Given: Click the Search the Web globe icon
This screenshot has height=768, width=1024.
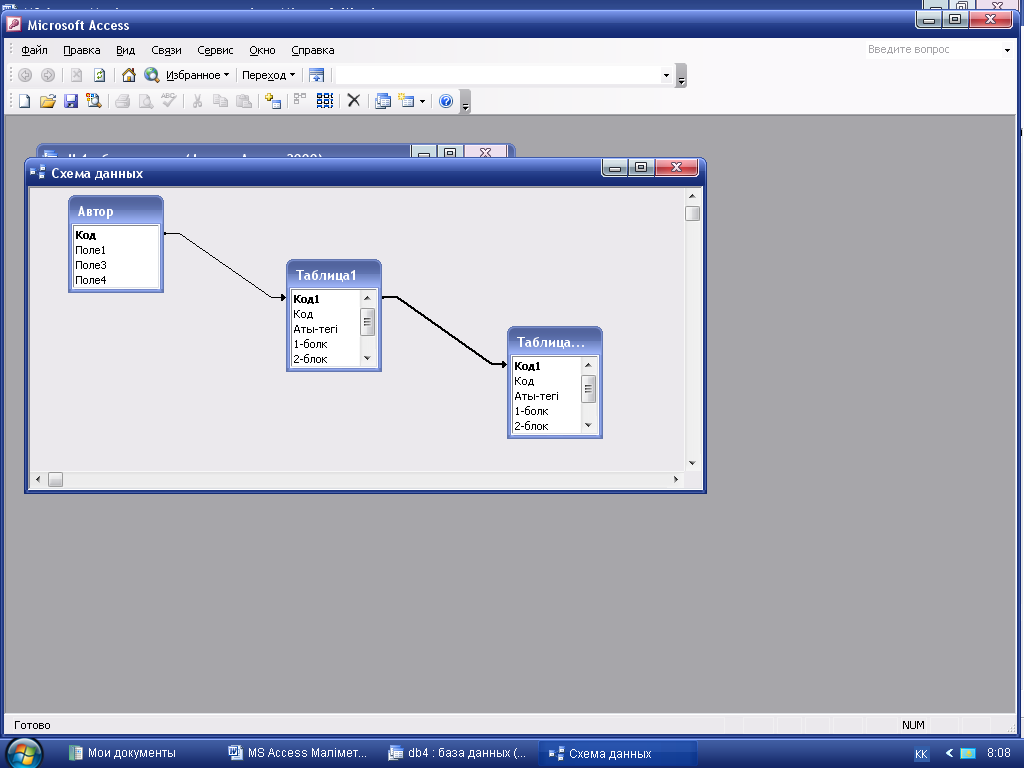Looking at the screenshot, I should pyautogui.click(x=152, y=75).
